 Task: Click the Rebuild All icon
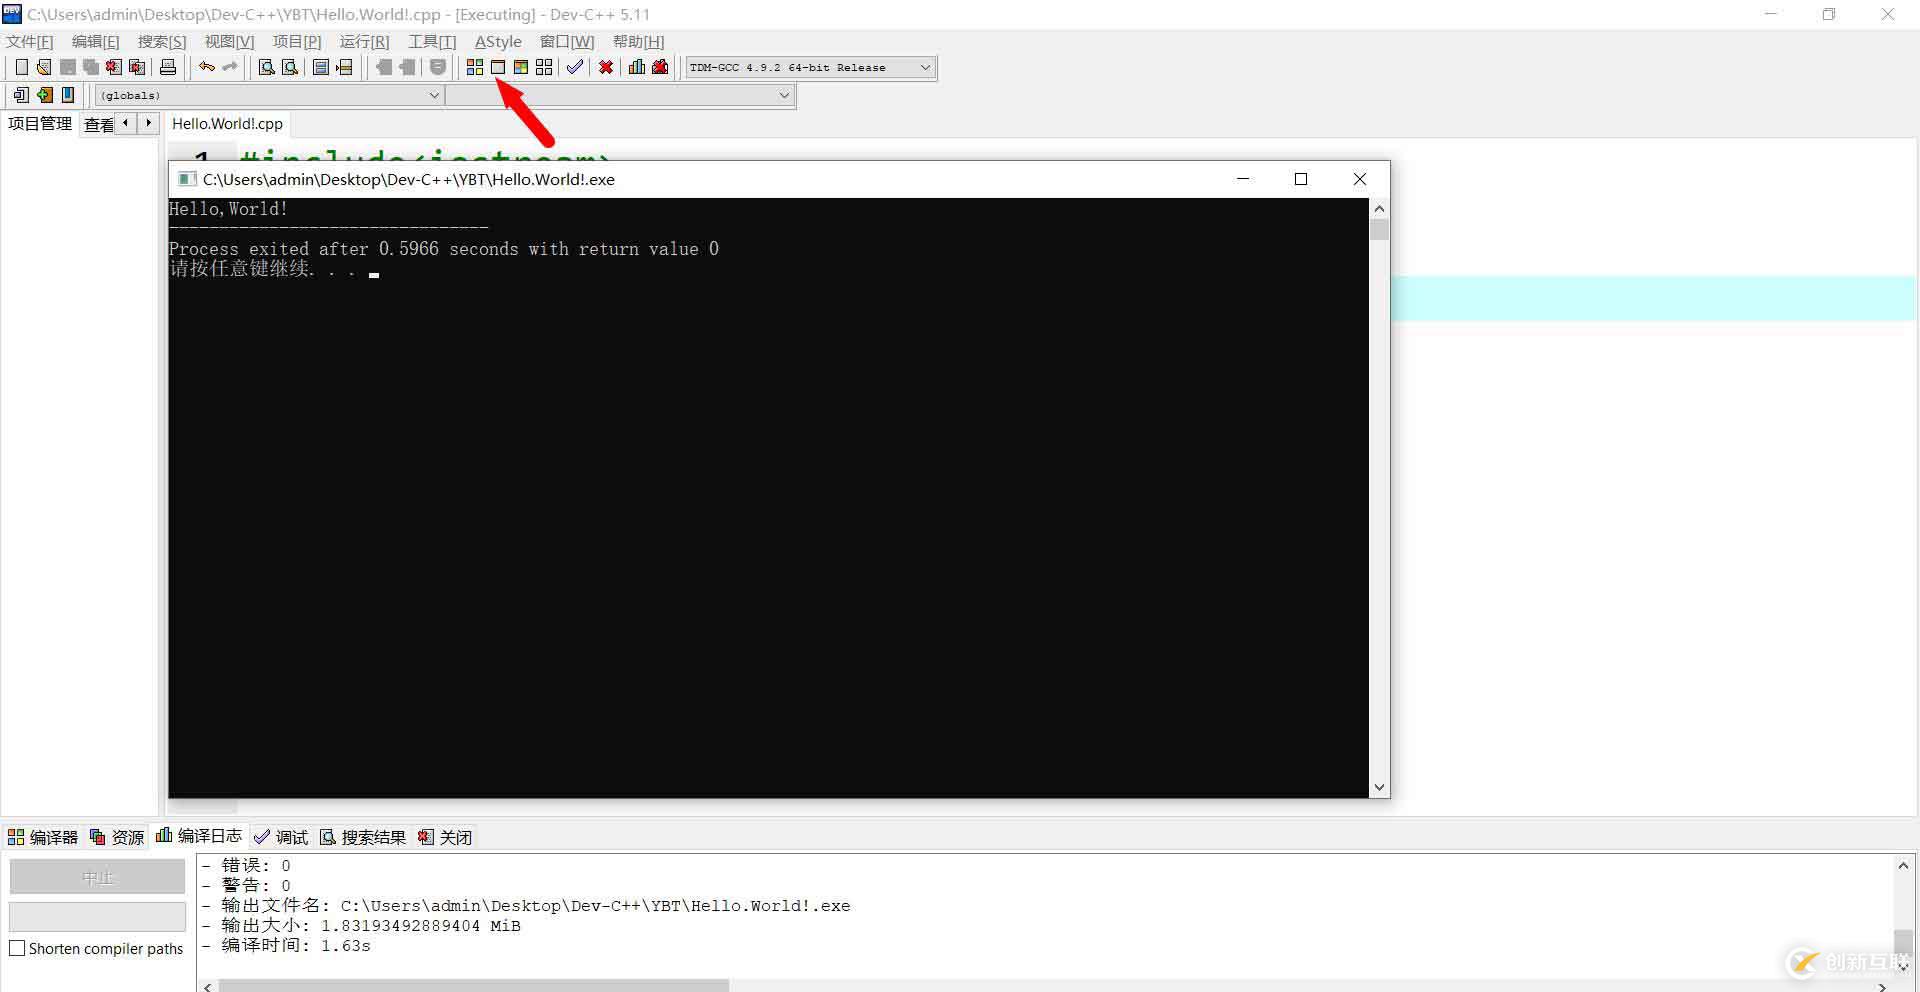544,67
